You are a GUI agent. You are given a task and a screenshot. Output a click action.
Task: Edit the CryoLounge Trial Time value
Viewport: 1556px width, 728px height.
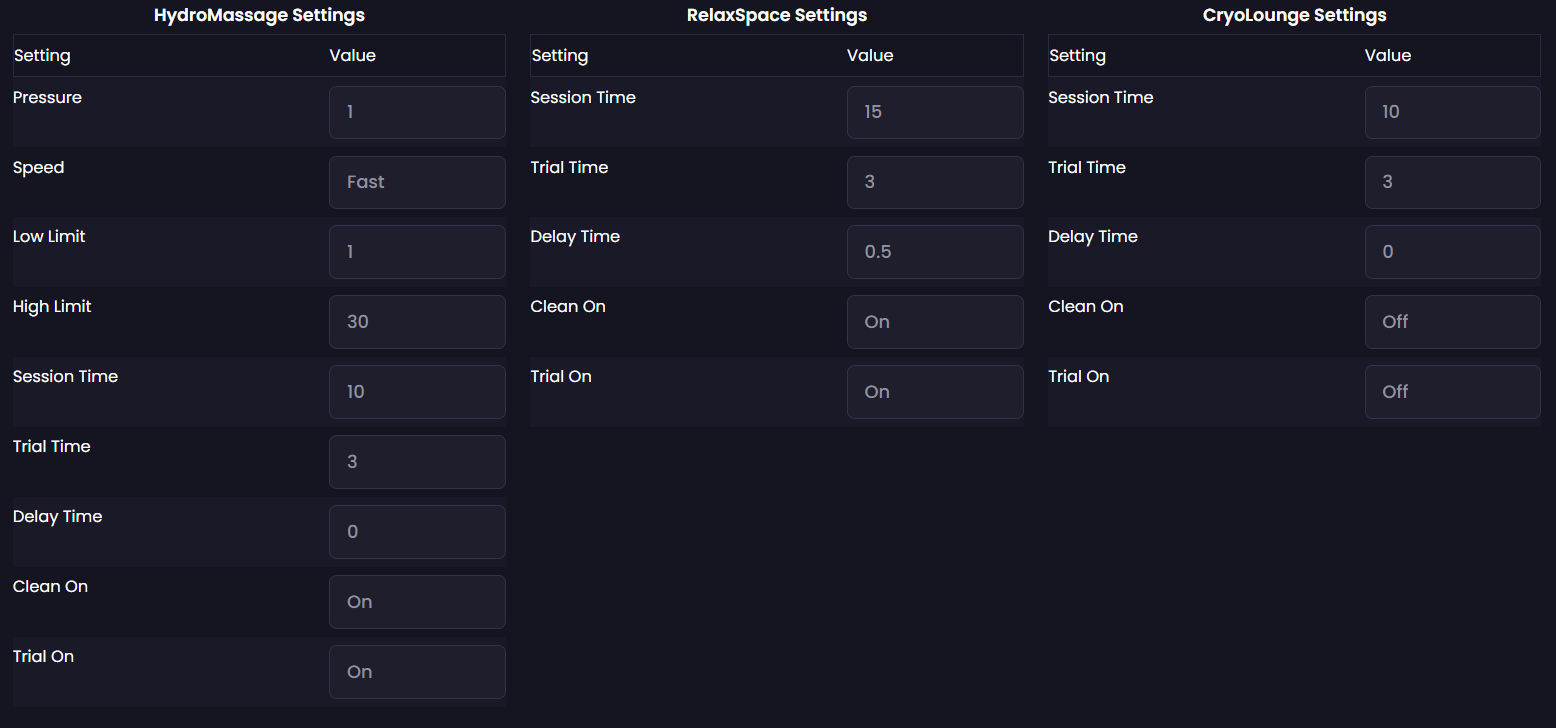[x=1452, y=182]
